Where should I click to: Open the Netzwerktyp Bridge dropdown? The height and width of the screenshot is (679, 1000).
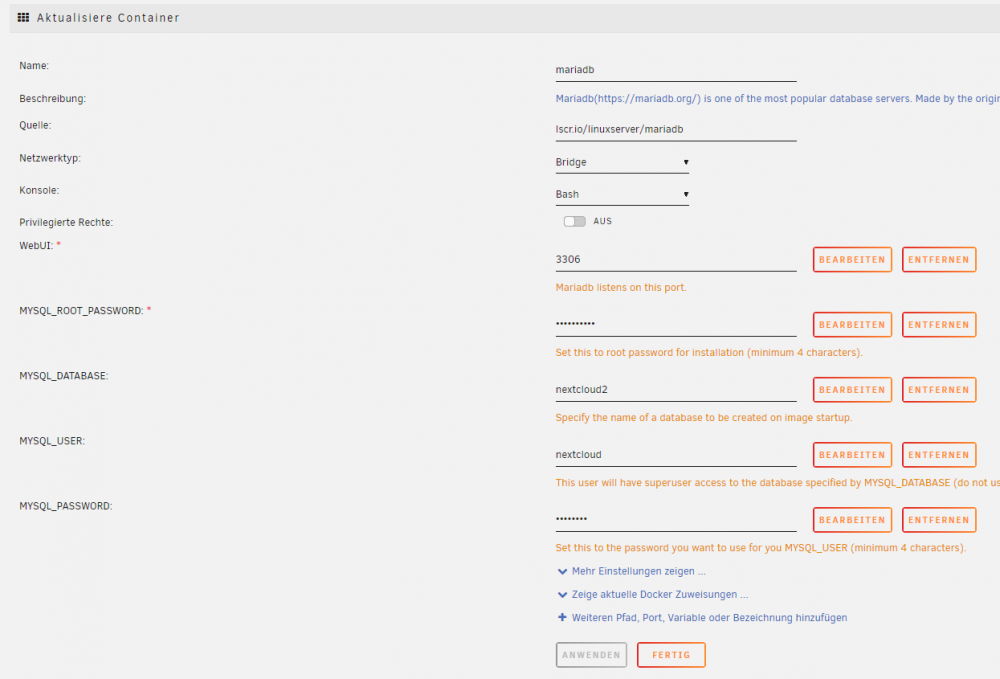(622, 163)
